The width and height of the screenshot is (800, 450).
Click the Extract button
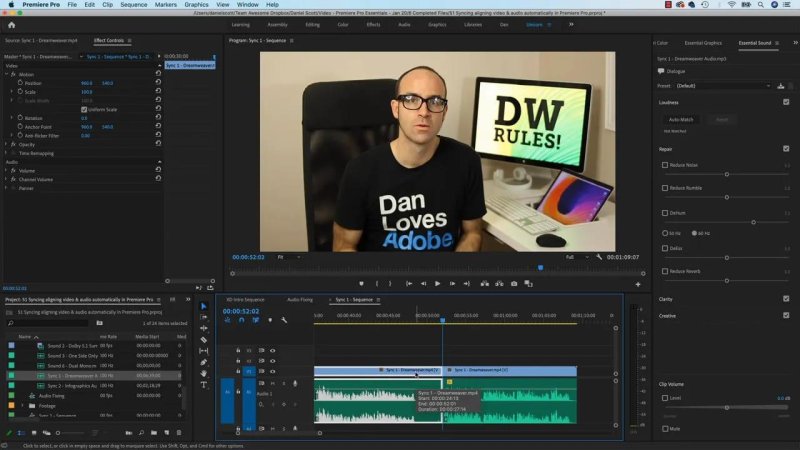tap(499, 284)
